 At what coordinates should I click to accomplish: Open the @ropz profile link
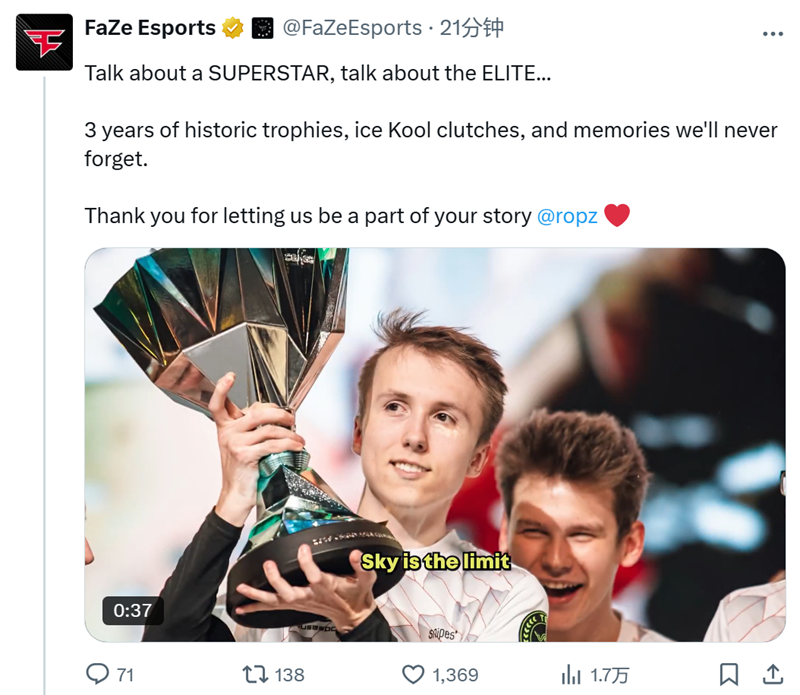(566, 214)
